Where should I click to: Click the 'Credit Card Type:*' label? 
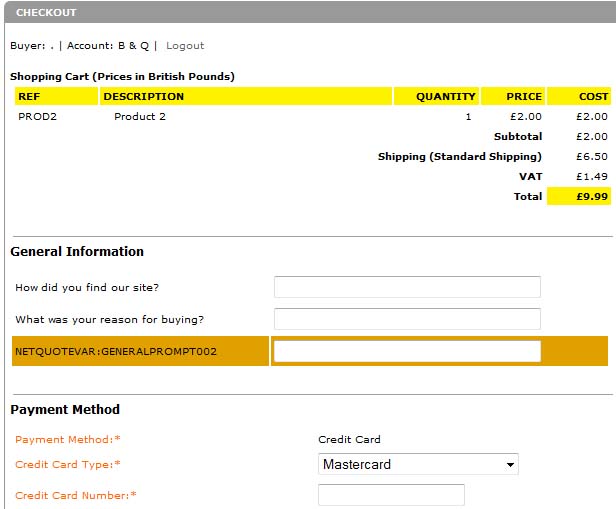click(67, 465)
